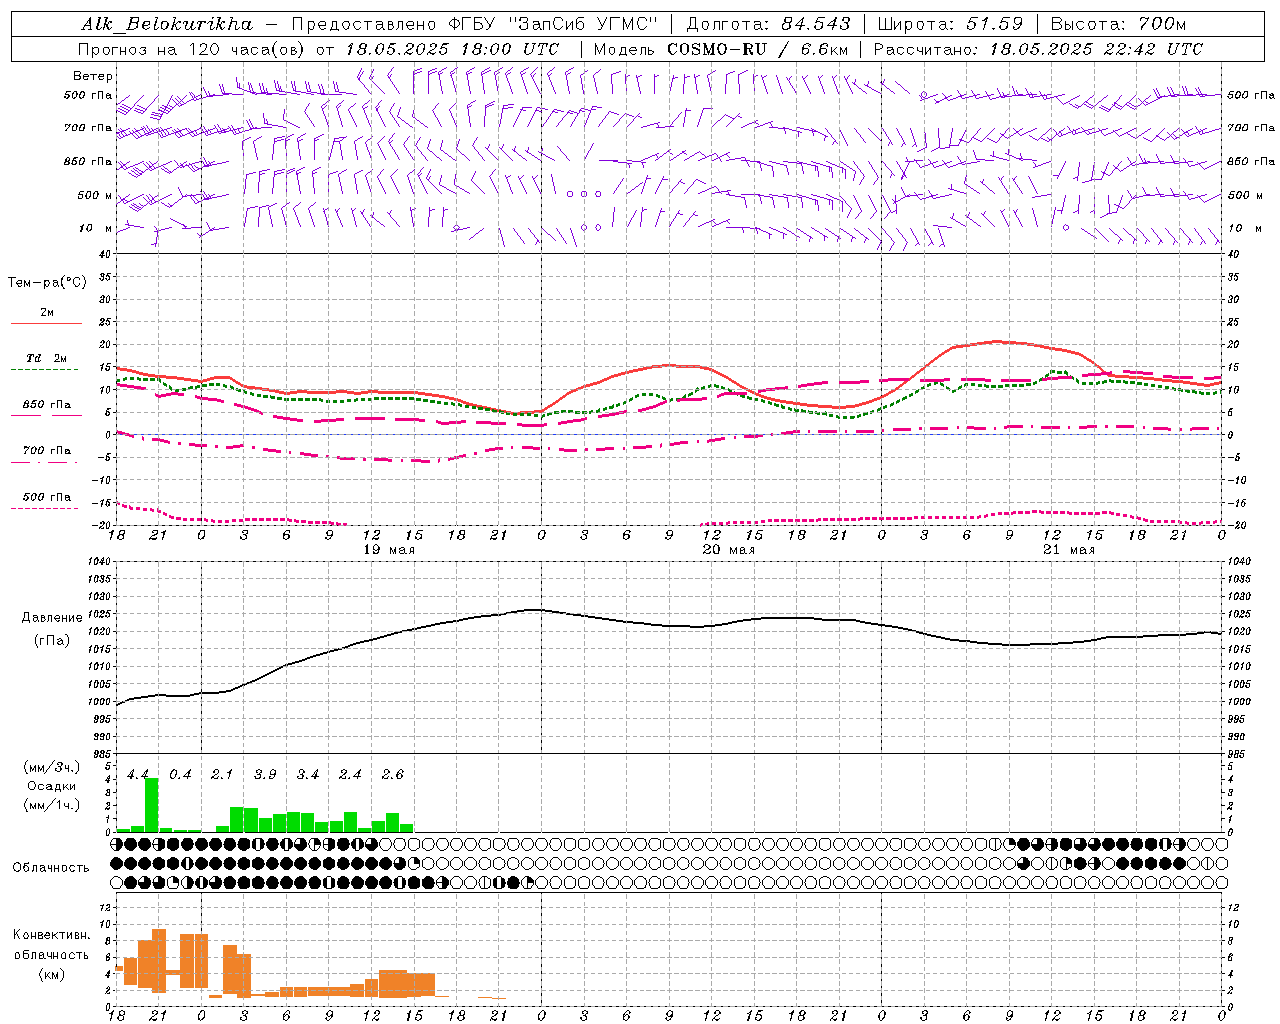Click the 700 гПа legend in the temperature panel
1280x1024 pixels.
[46, 451]
